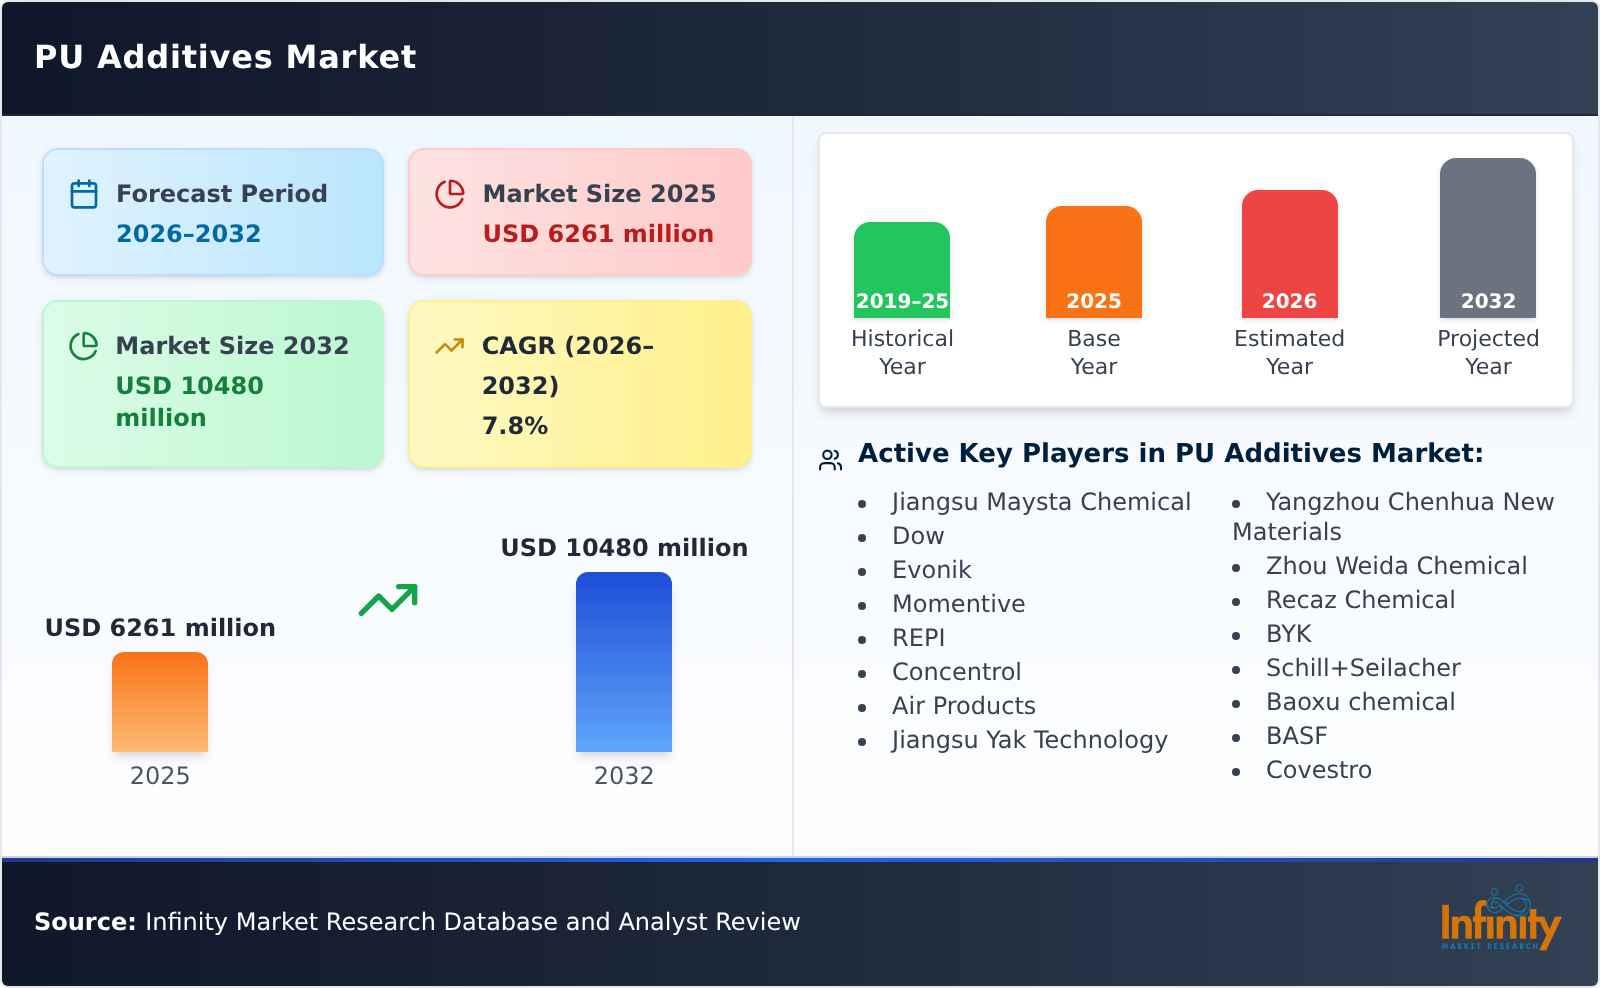Click the calendar icon beside Forecast Period
Image resolution: width=1600 pixels, height=988 pixels.
pyautogui.click(x=83, y=192)
